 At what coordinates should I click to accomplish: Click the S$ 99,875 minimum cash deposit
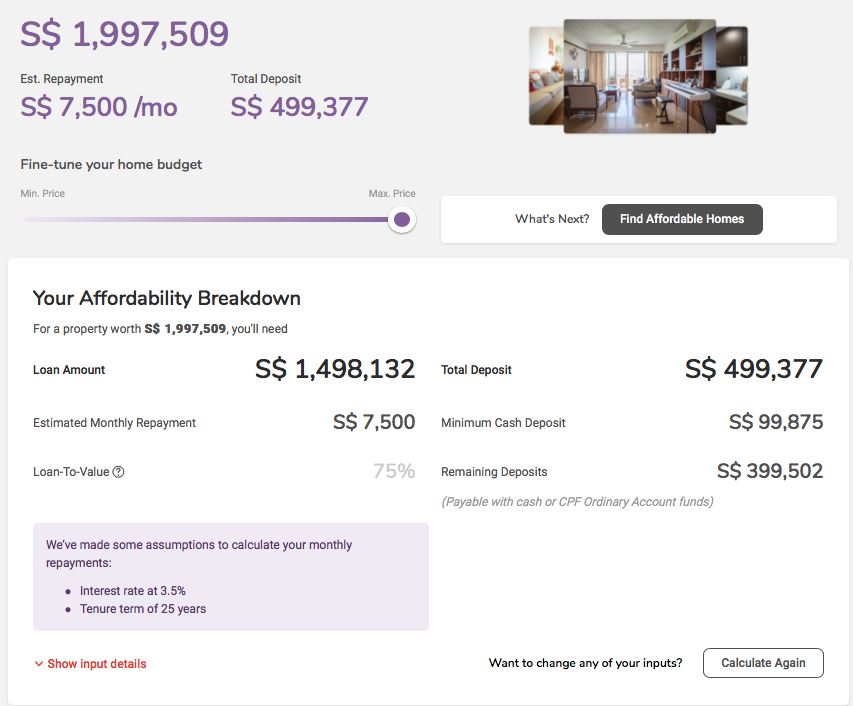[x=776, y=422]
